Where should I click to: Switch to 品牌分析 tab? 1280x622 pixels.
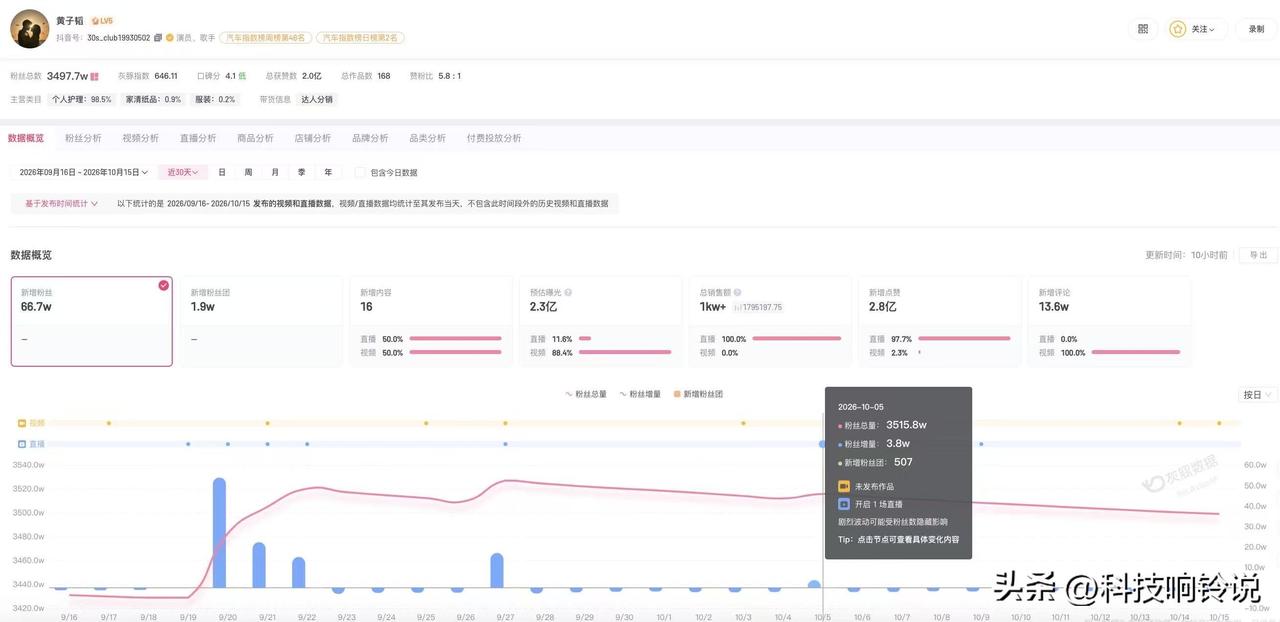[370, 138]
